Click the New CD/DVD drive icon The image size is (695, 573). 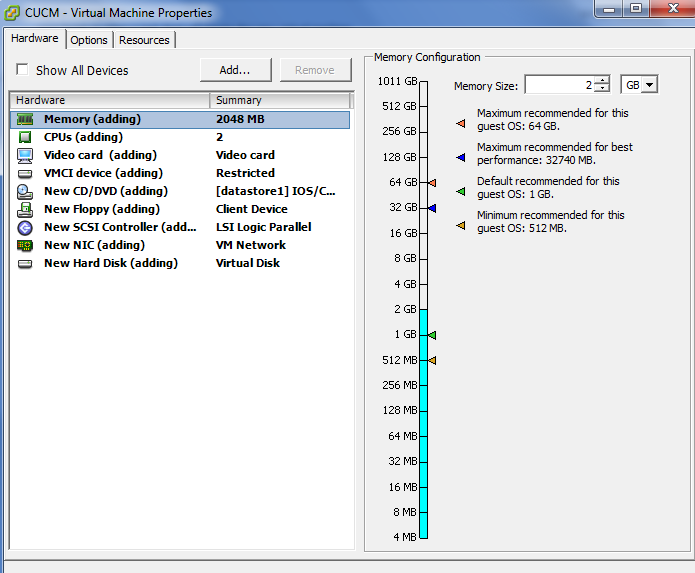point(25,191)
